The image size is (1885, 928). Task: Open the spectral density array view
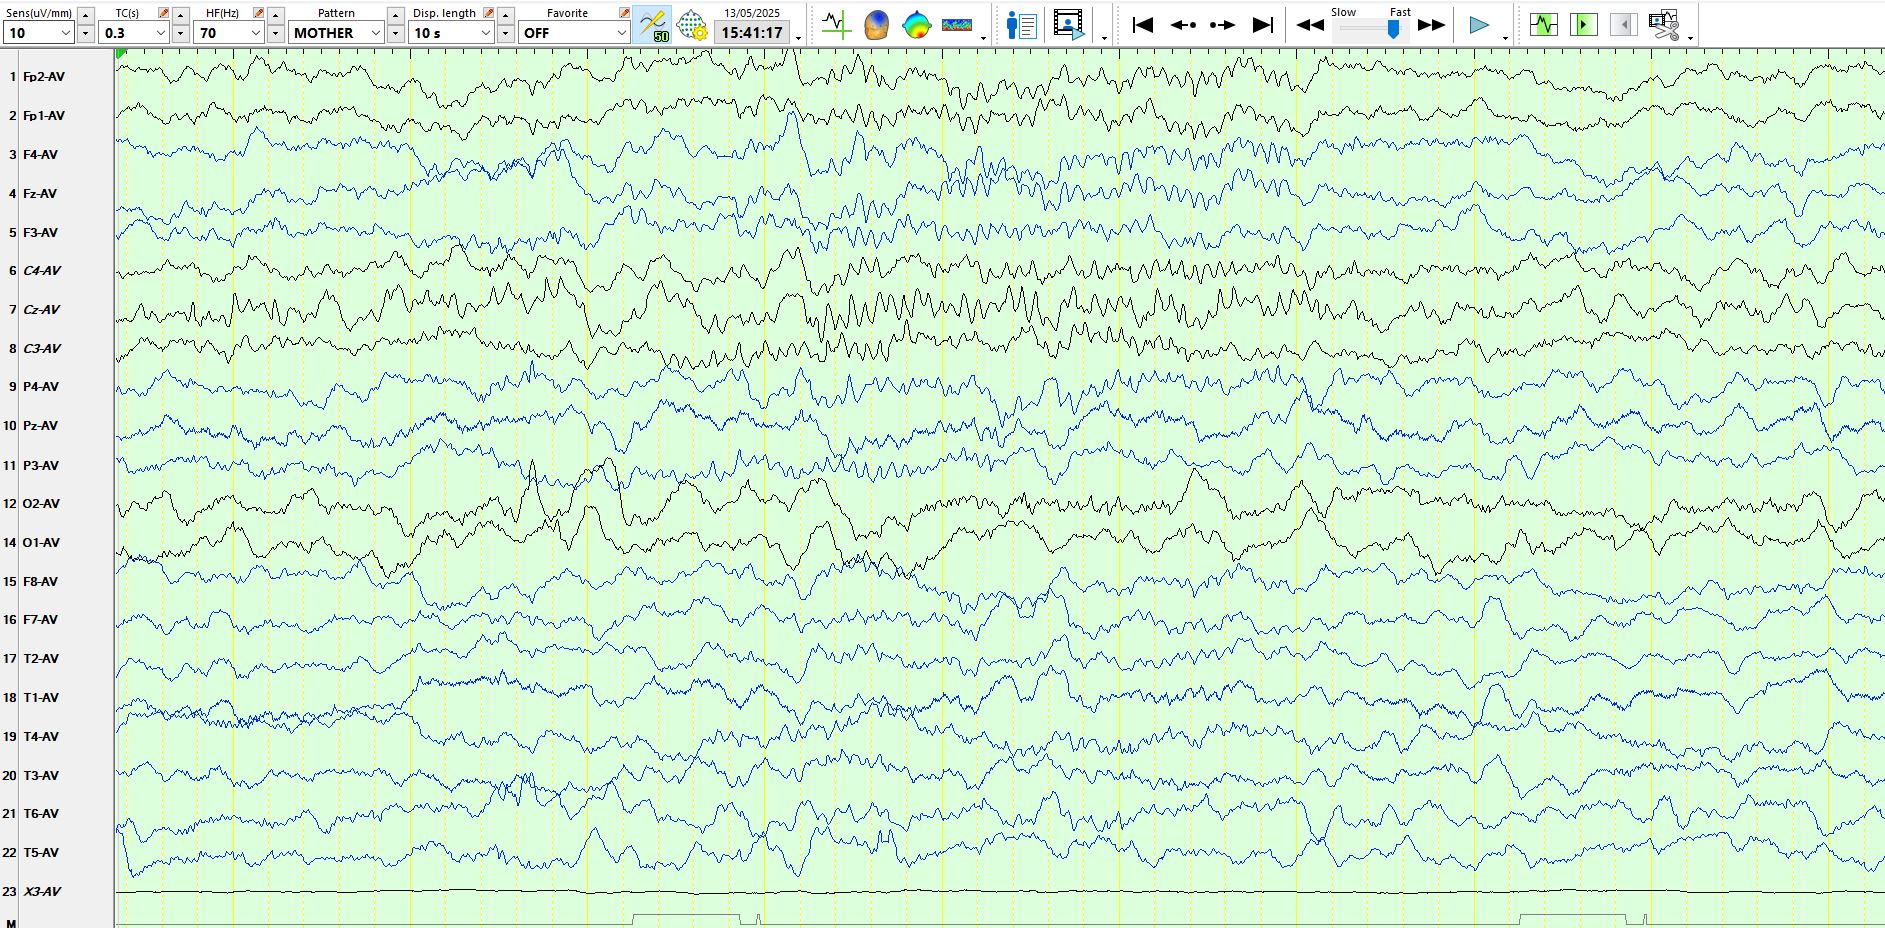coord(957,25)
